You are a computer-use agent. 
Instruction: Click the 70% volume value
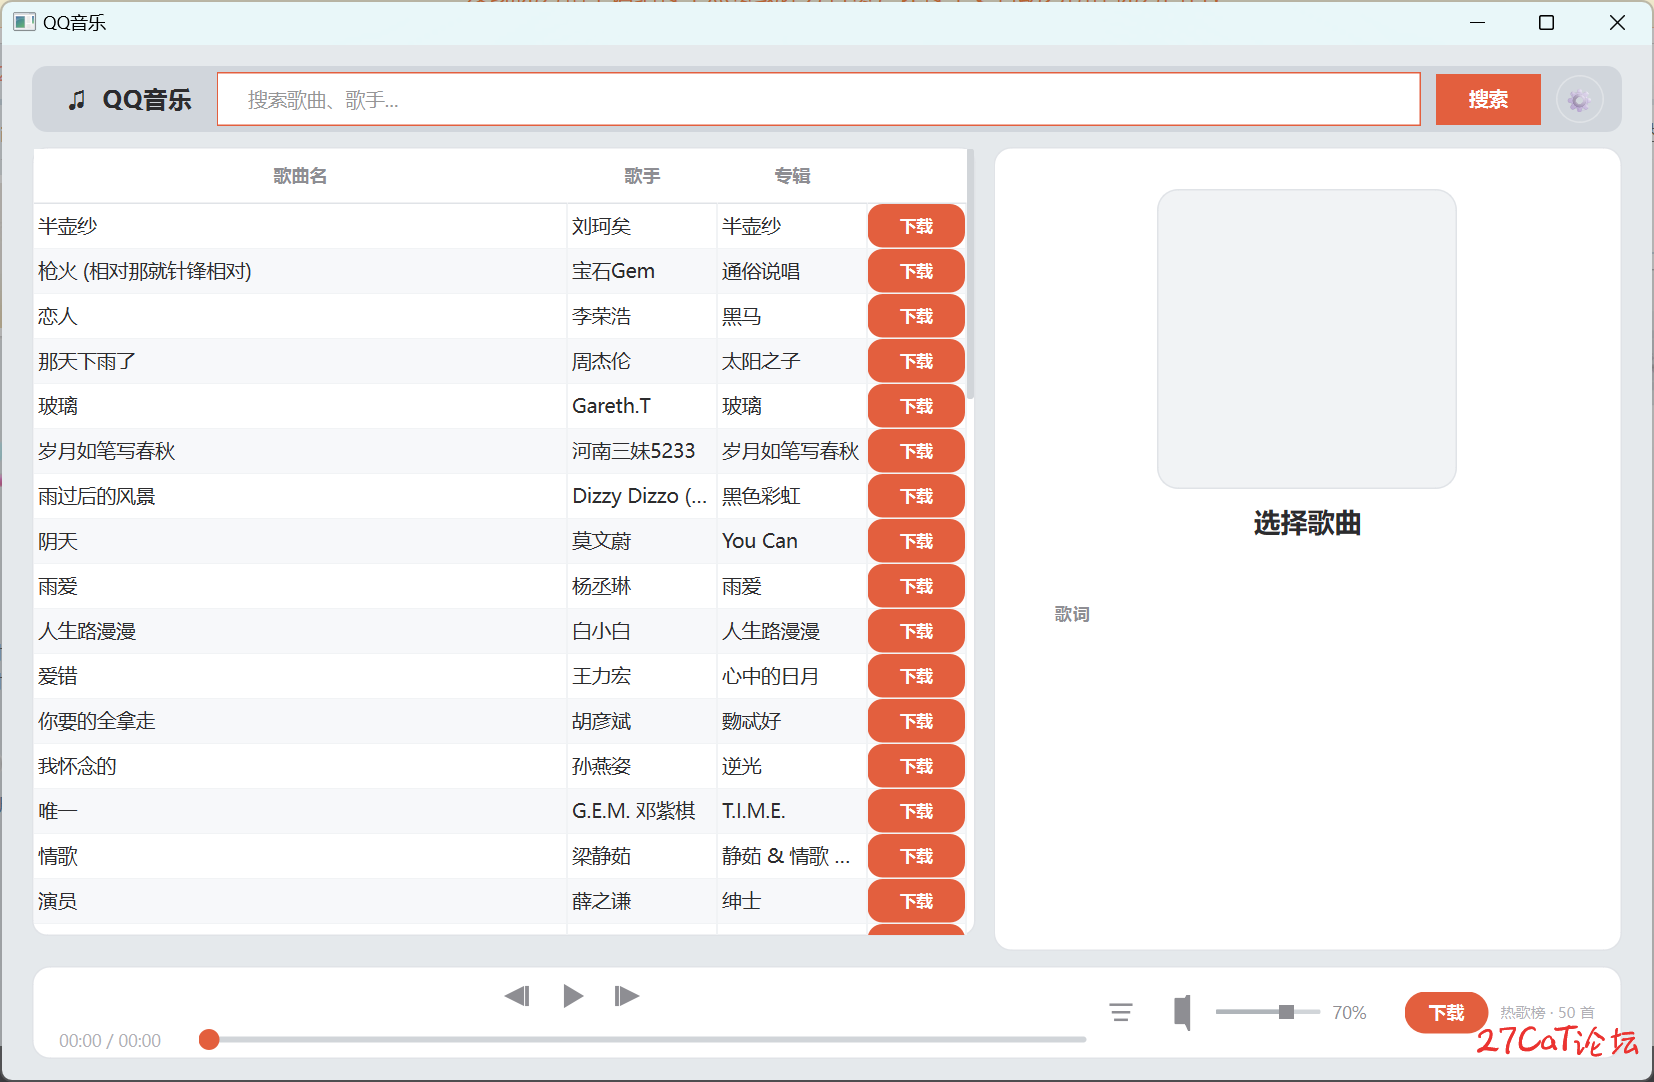coord(1349,1013)
